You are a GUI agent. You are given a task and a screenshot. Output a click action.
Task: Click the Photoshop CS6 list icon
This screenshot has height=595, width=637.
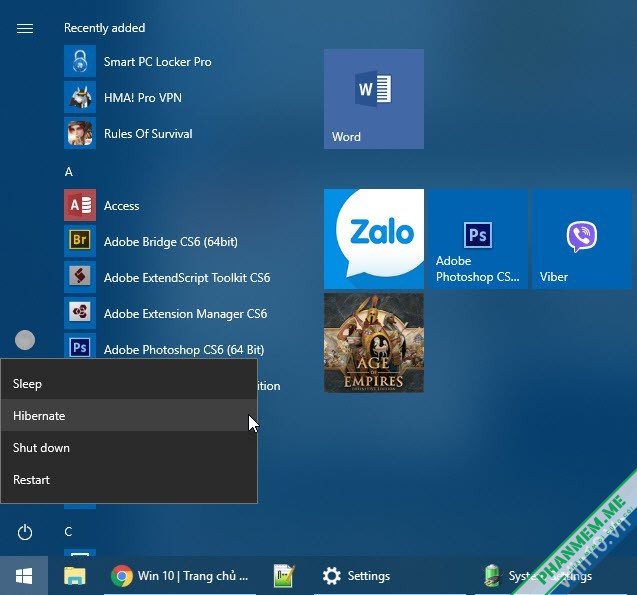pos(80,346)
